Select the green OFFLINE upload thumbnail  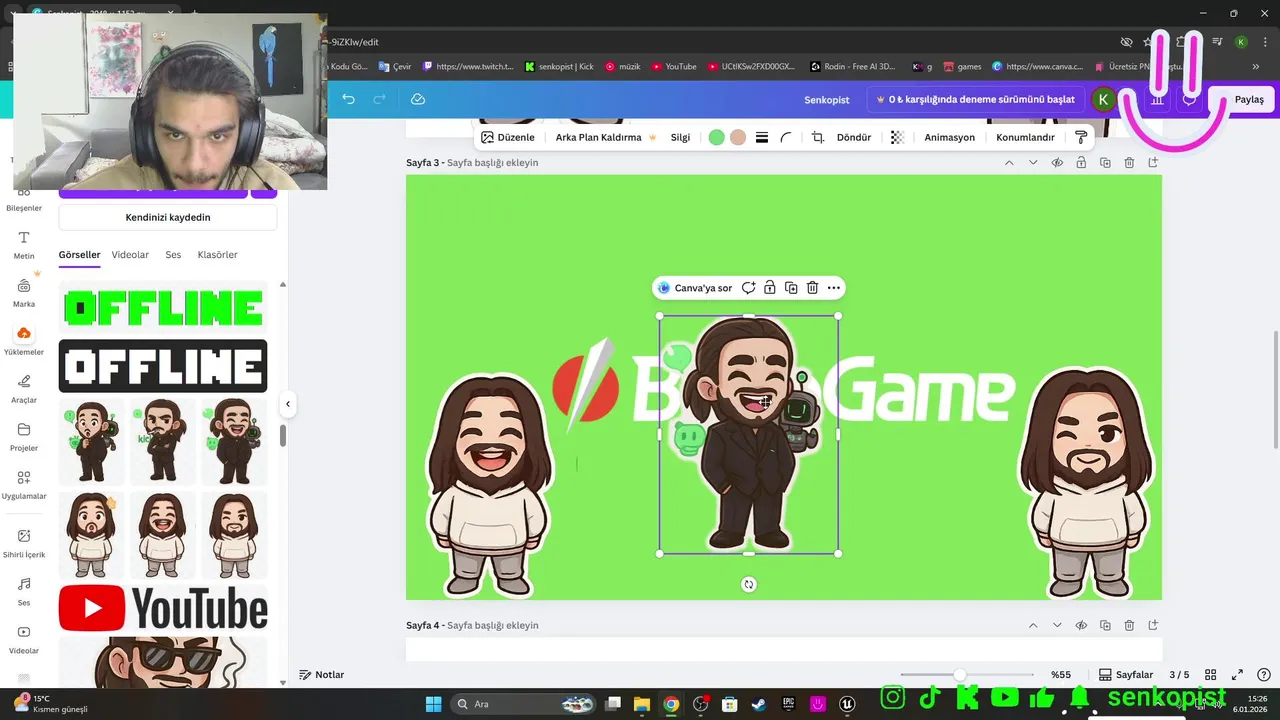coord(163,308)
